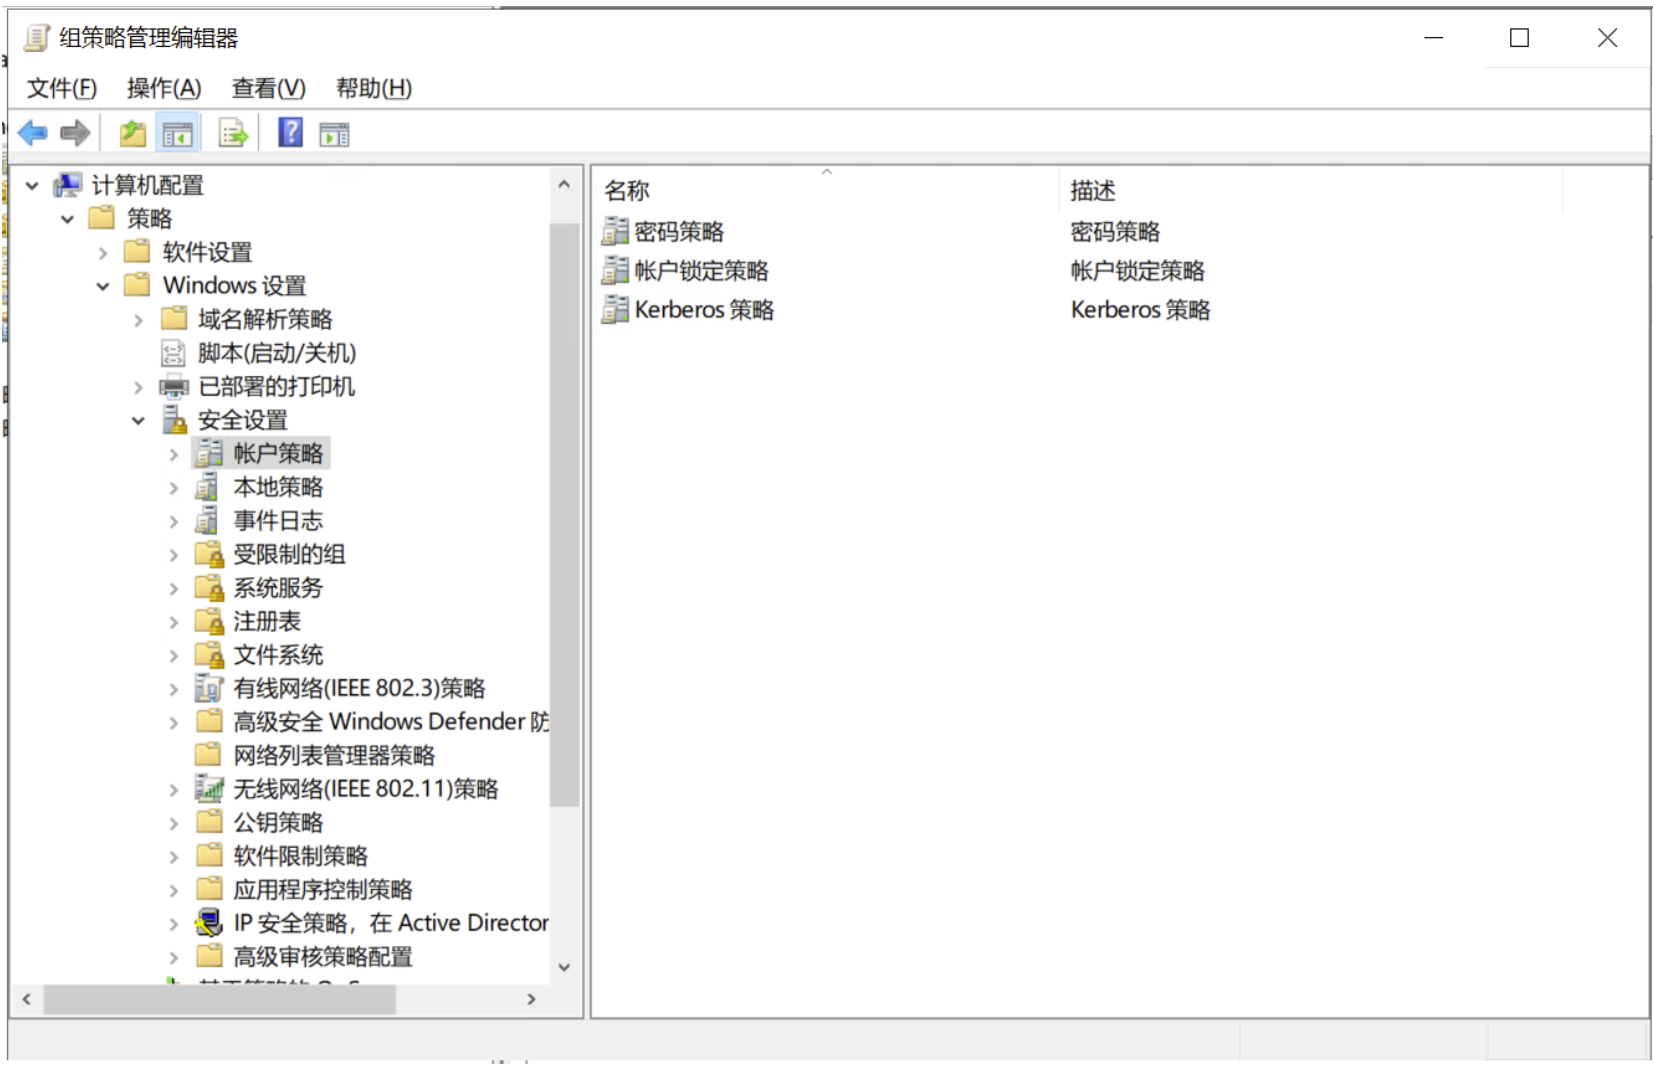Viewport: 1653px width, 1065px height.
Task: Click the 描述 column header
Action: [x=1092, y=190]
